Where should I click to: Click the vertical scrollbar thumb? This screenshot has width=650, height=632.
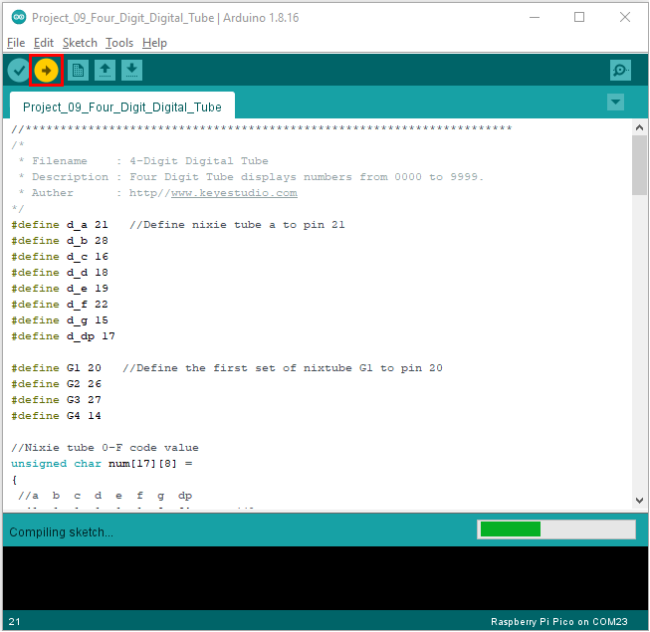[639, 165]
